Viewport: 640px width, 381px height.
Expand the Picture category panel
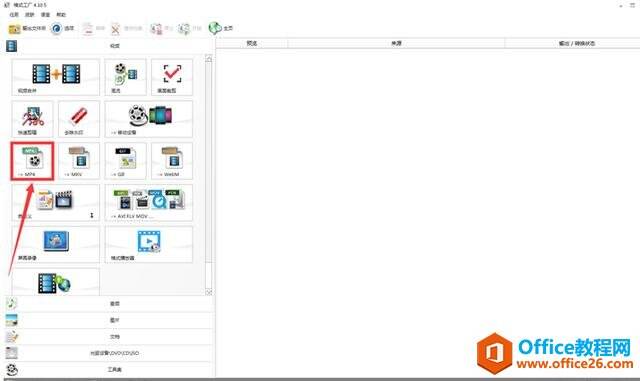click(109, 320)
